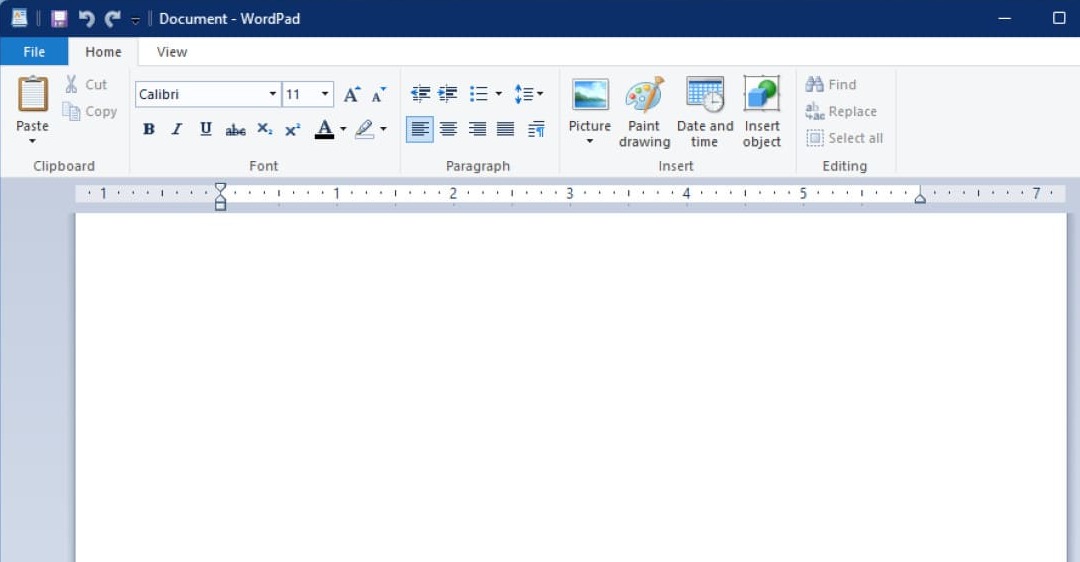Increase paragraph indent
Screen dimensions: 1080x562
click(448, 94)
